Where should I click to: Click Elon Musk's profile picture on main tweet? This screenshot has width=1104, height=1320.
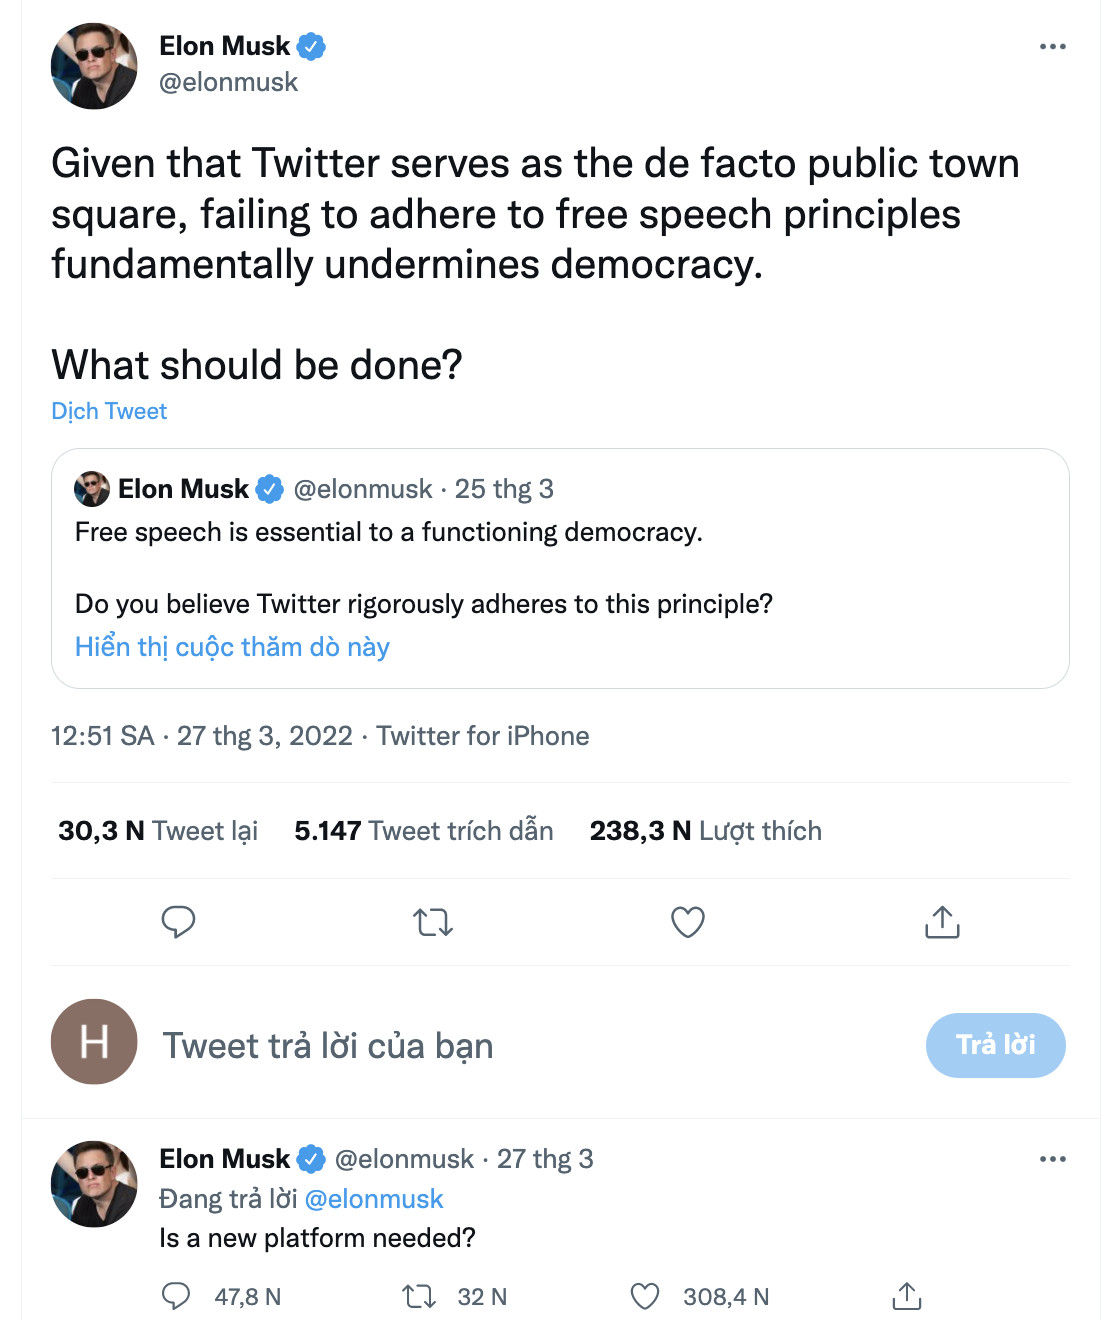tap(94, 66)
